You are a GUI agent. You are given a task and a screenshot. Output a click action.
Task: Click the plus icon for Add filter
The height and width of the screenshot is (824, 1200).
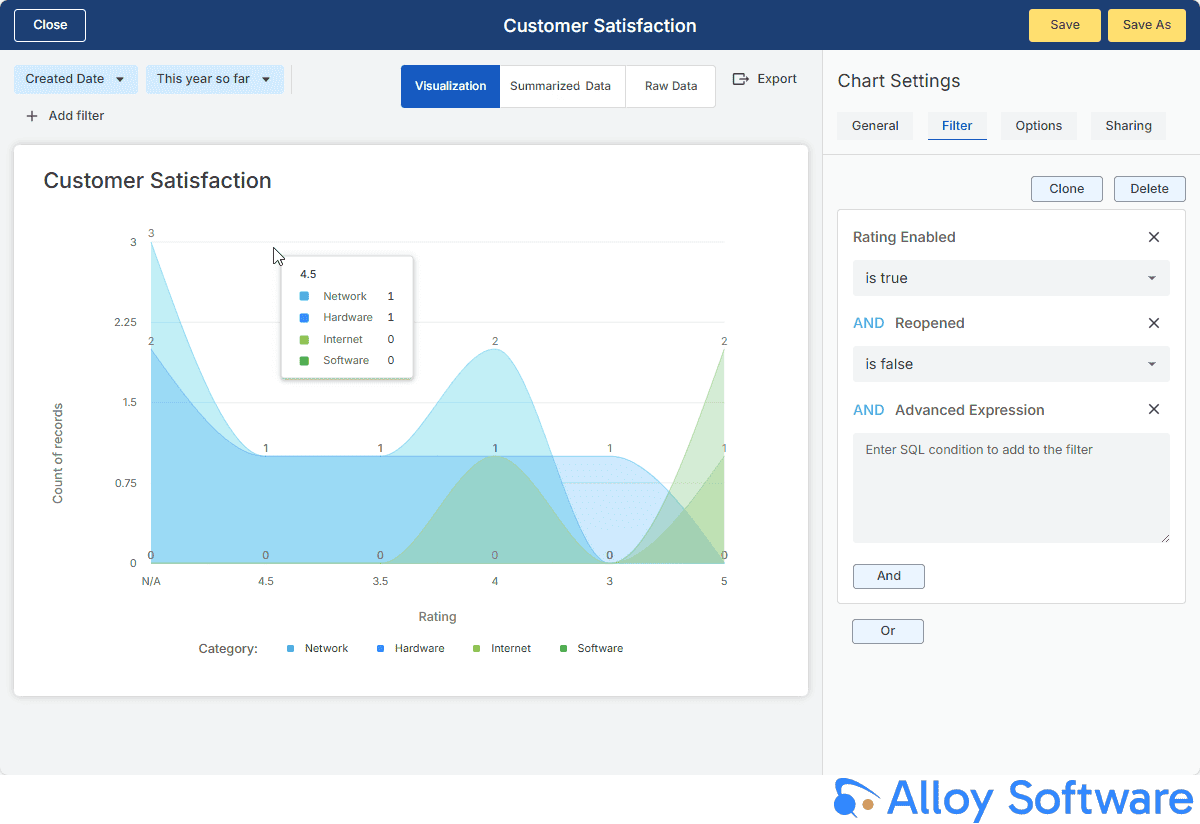click(32, 116)
